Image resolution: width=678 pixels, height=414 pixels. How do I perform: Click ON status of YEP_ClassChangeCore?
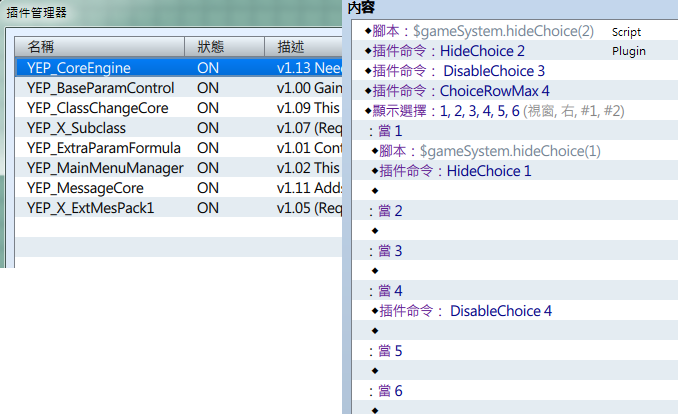tap(208, 108)
